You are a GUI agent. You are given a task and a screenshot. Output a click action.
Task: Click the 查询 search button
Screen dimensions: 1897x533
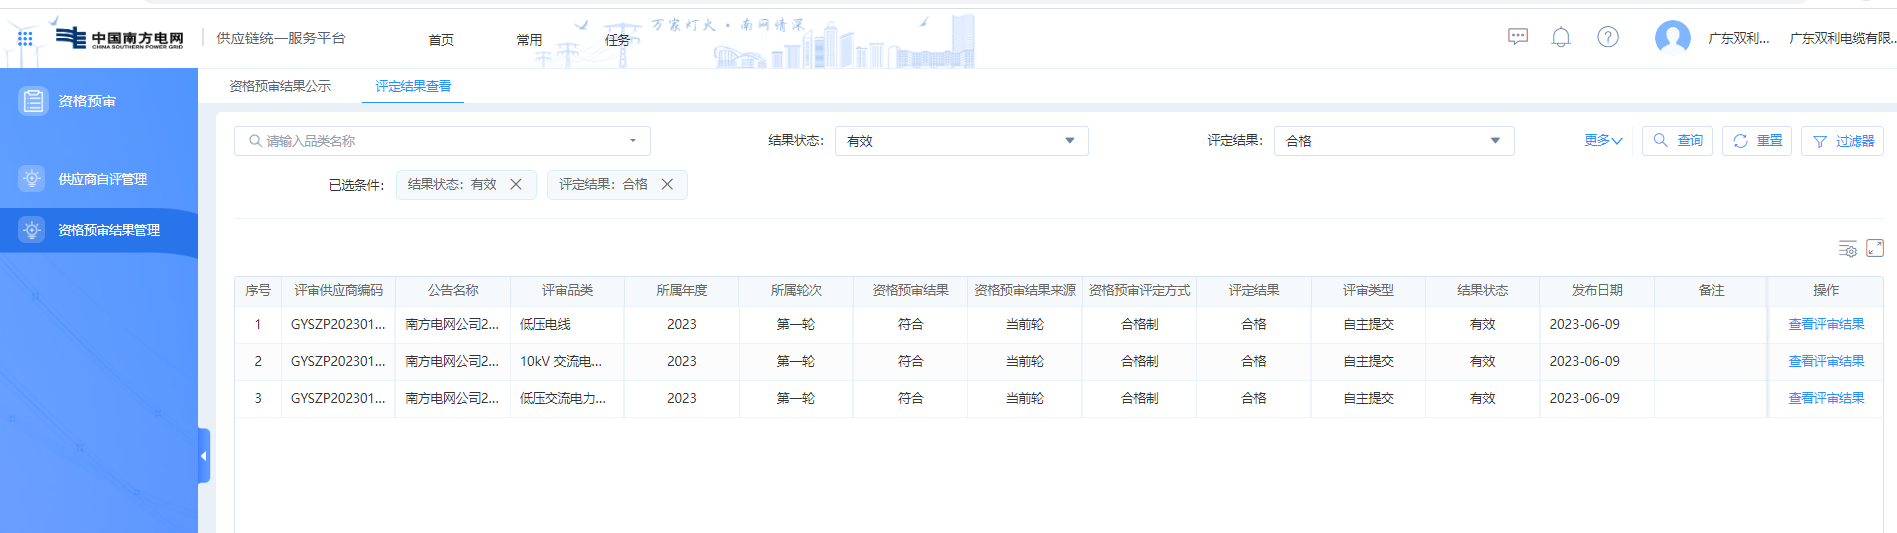[x=1677, y=141]
